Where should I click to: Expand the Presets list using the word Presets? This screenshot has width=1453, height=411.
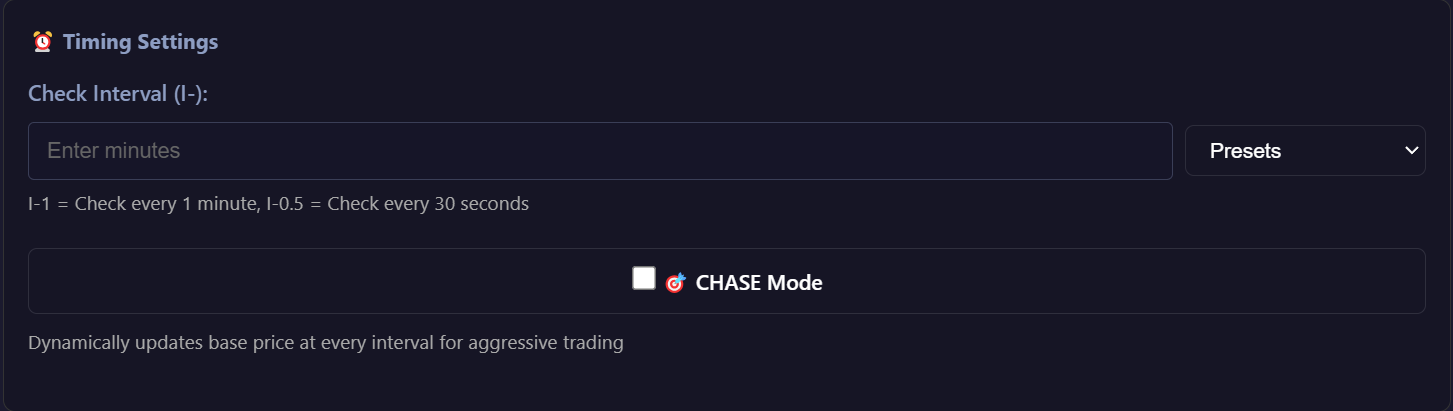coord(1245,151)
